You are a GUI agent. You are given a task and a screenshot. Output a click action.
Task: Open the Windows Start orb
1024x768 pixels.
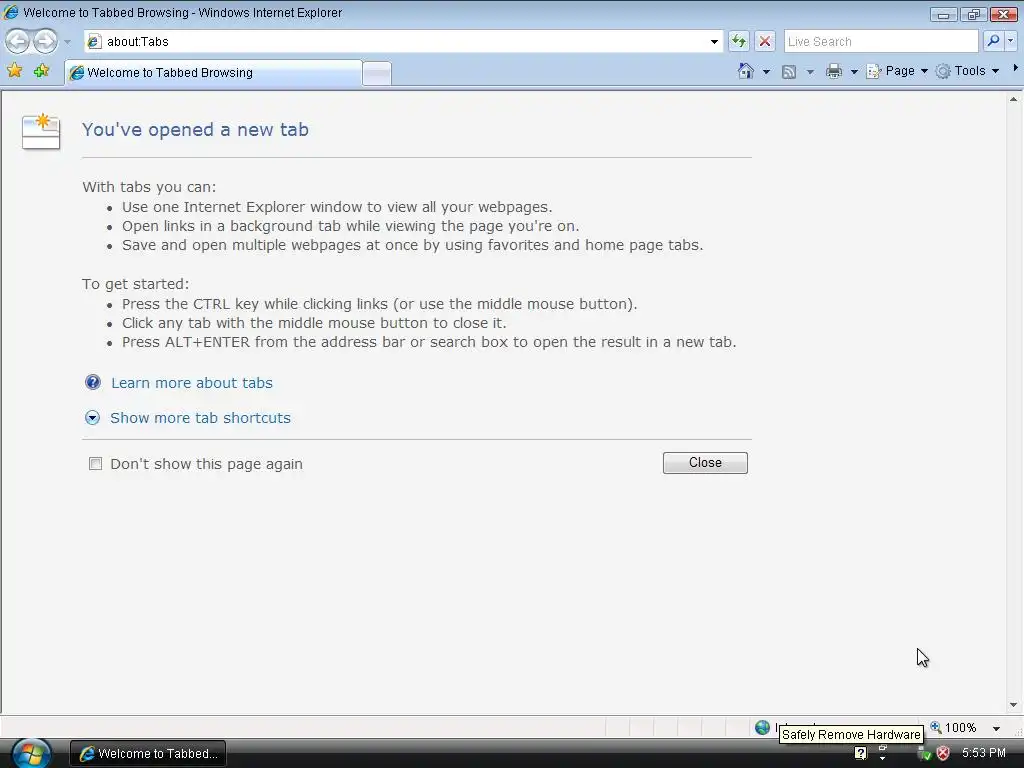click(31, 754)
